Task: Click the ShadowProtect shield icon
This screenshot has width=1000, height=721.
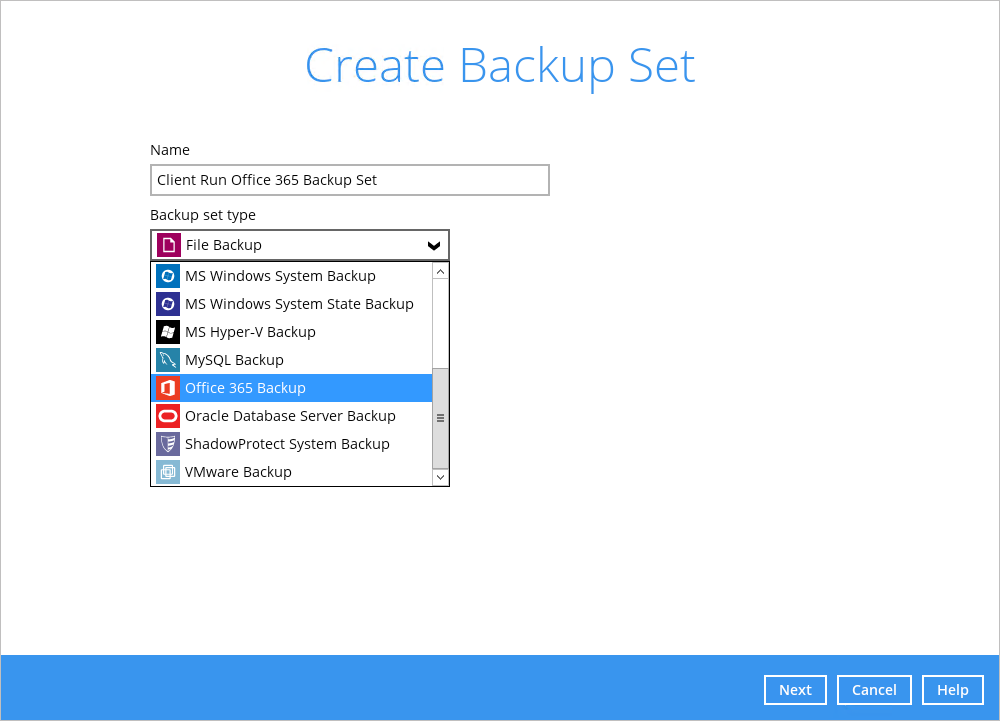Action: pos(168,444)
